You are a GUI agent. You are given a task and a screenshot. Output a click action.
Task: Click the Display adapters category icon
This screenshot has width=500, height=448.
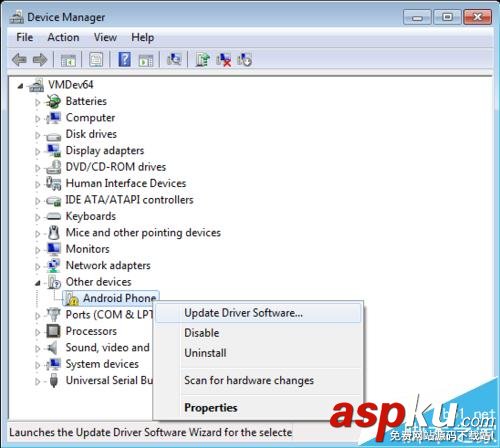pyautogui.click(x=53, y=151)
